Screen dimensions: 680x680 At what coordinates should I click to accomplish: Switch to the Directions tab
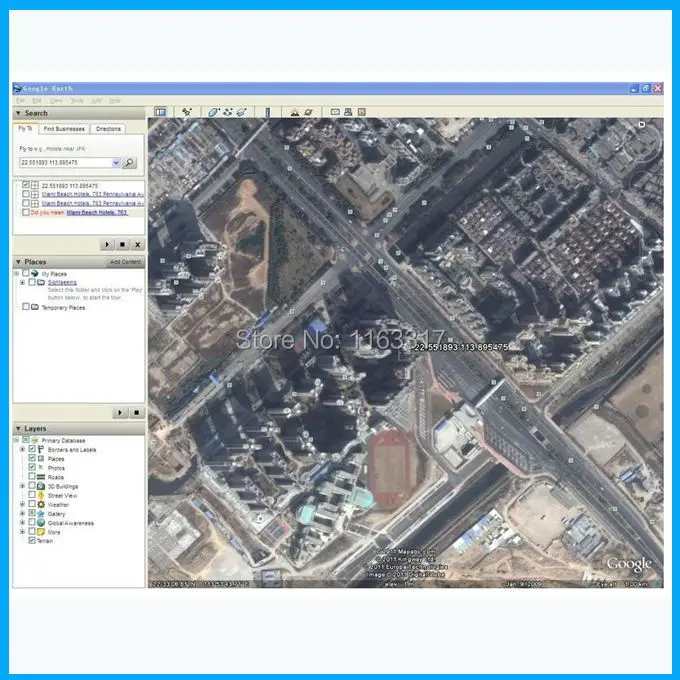(x=108, y=129)
